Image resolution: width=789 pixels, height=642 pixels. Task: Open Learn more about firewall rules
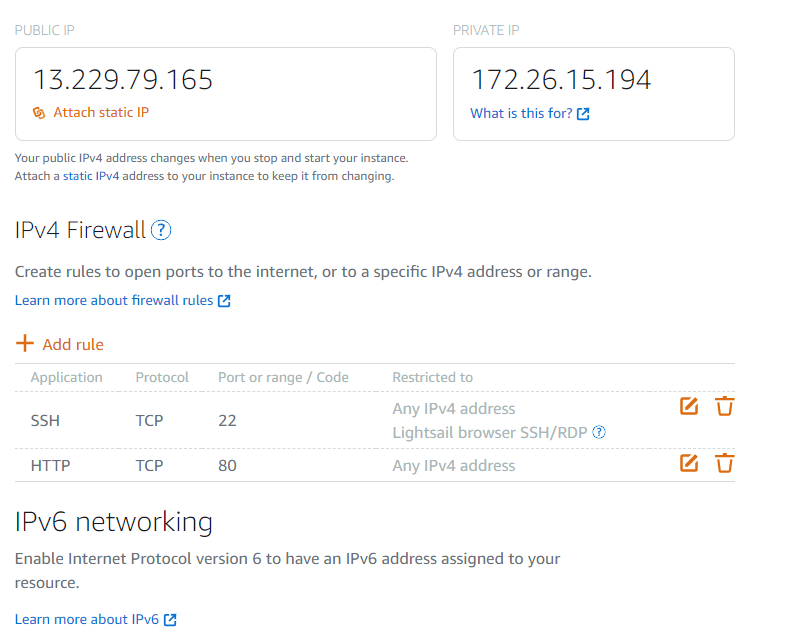tap(114, 301)
